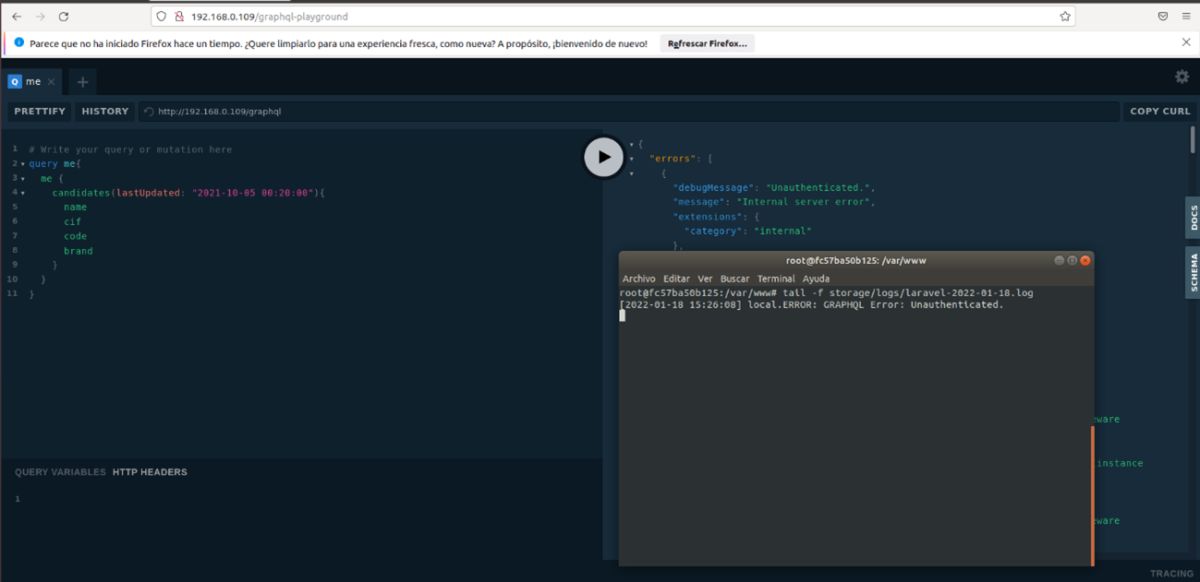Run the GraphQL query with play button
The height and width of the screenshot is (582, 1200).
pyautogui.click(x=604, y=157)
